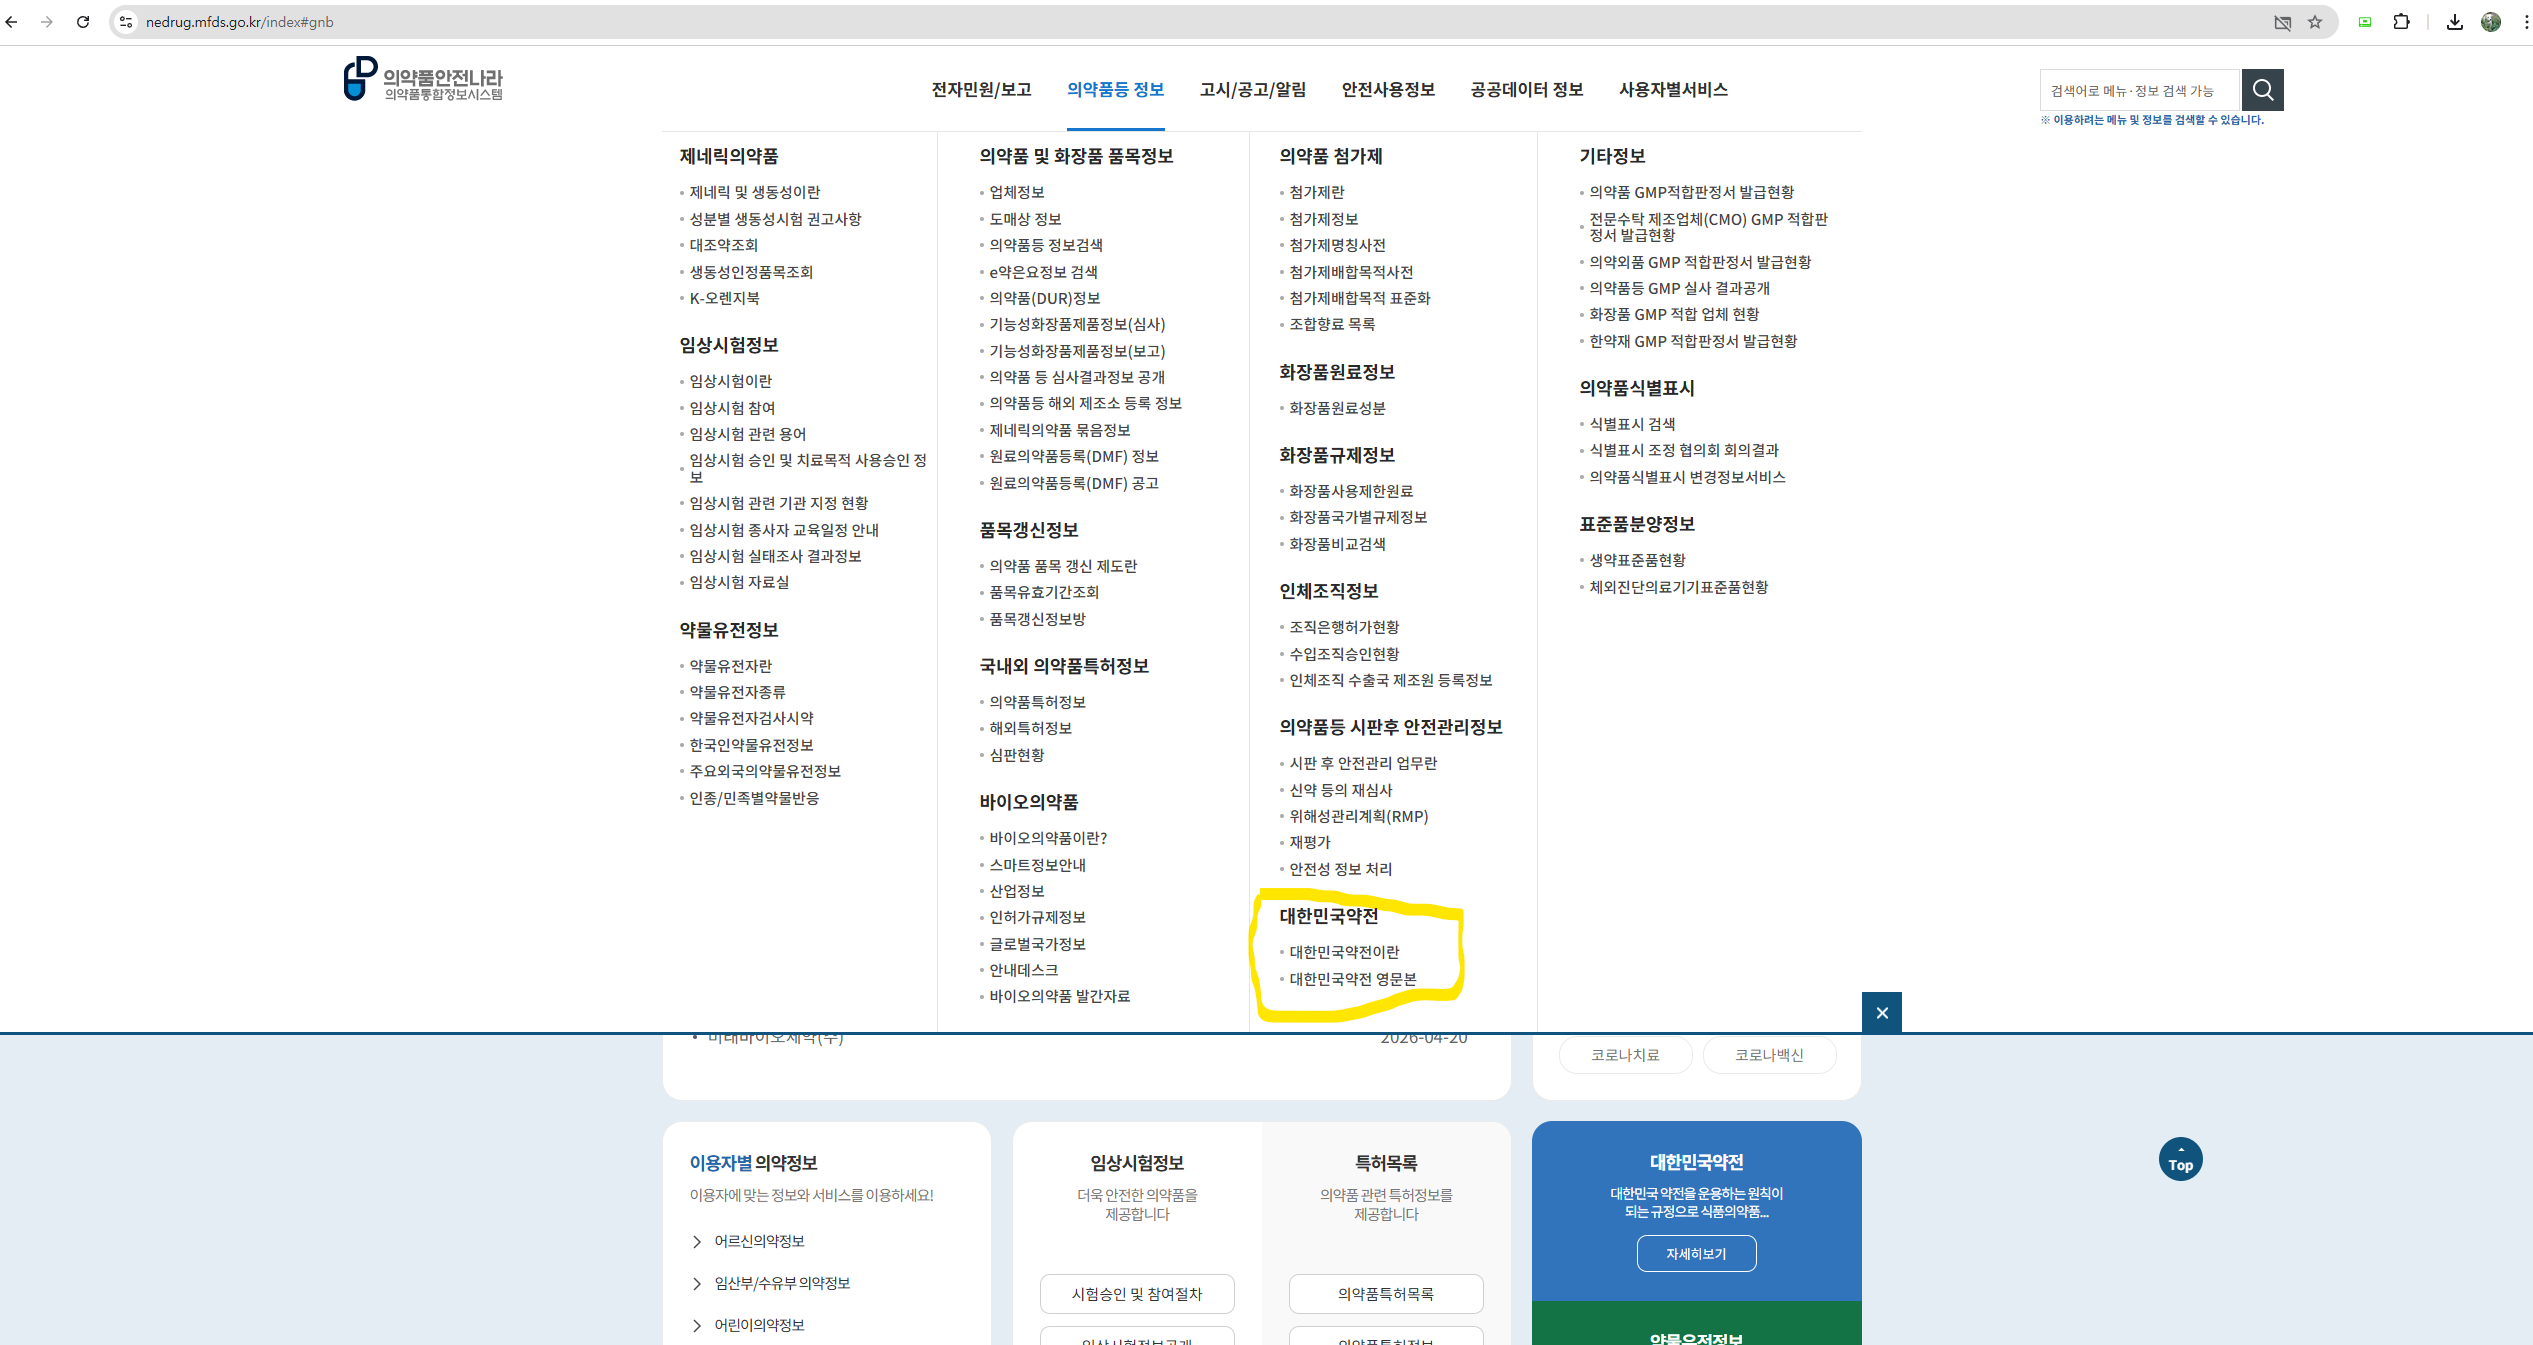The height and width of the screenshot is (1345, 2533).
Task: Close the mega menu with X button
Action: pyautogui.click(x=1882, y=1013)
